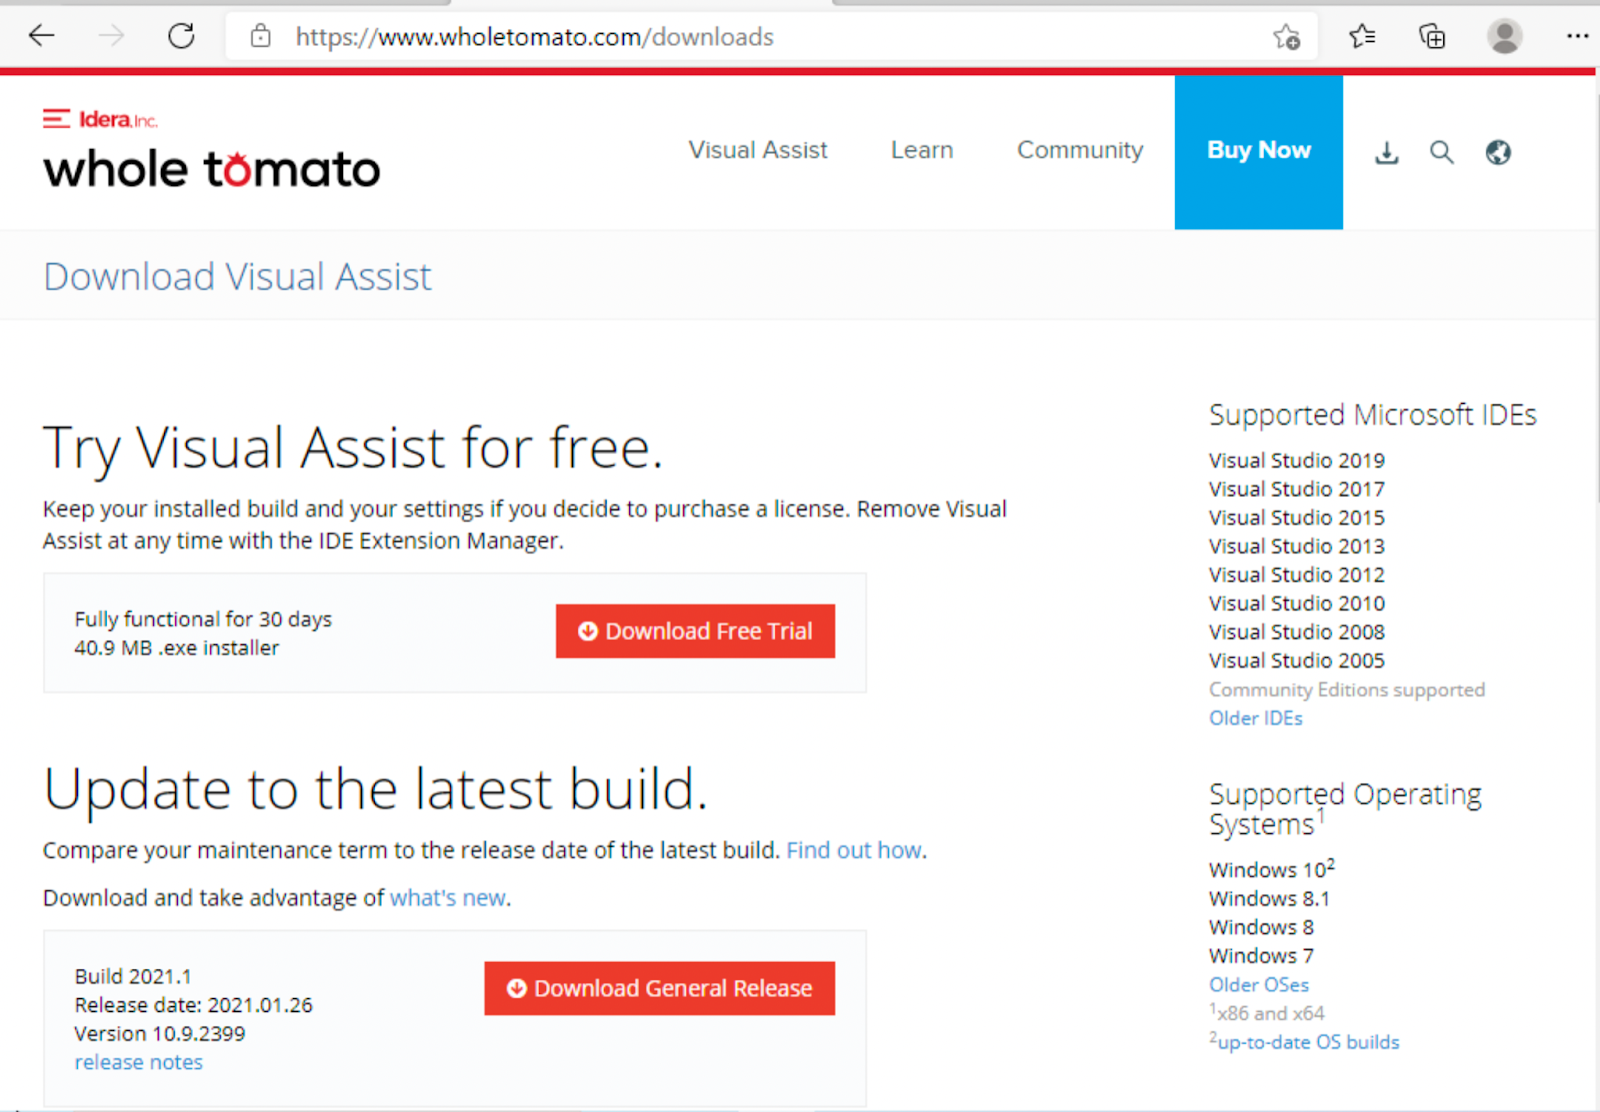Click the Release date: 2021.01.26 text
1600x1112 pixels.
(x=194, y=1005)
